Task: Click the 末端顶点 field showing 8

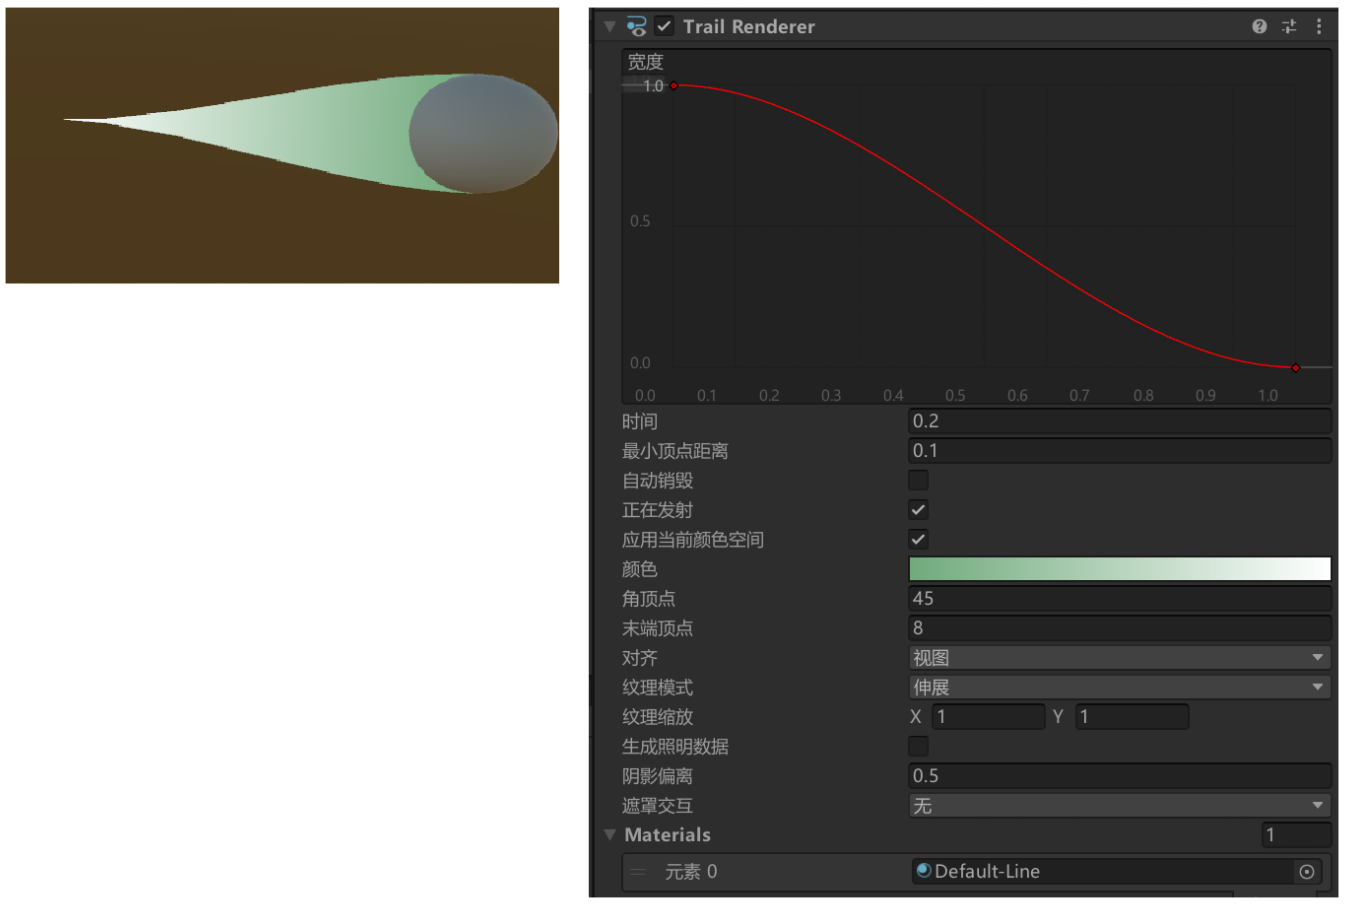Action: click(x=1120, y=628)
